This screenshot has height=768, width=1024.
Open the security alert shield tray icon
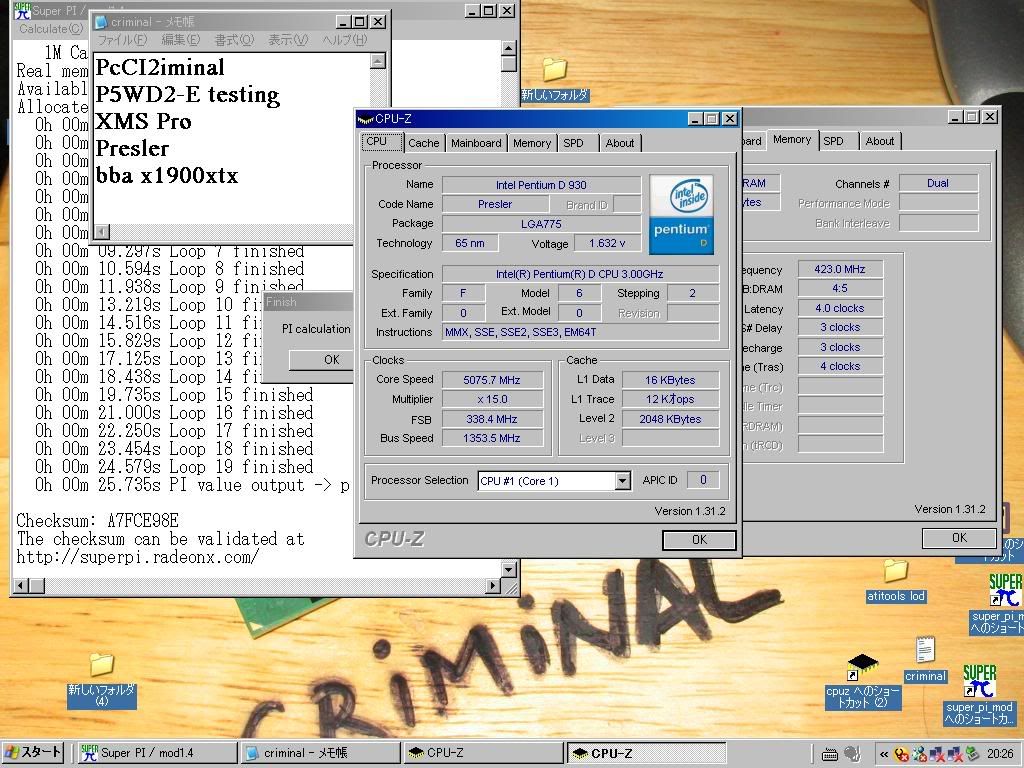click(x=902, y=754)
